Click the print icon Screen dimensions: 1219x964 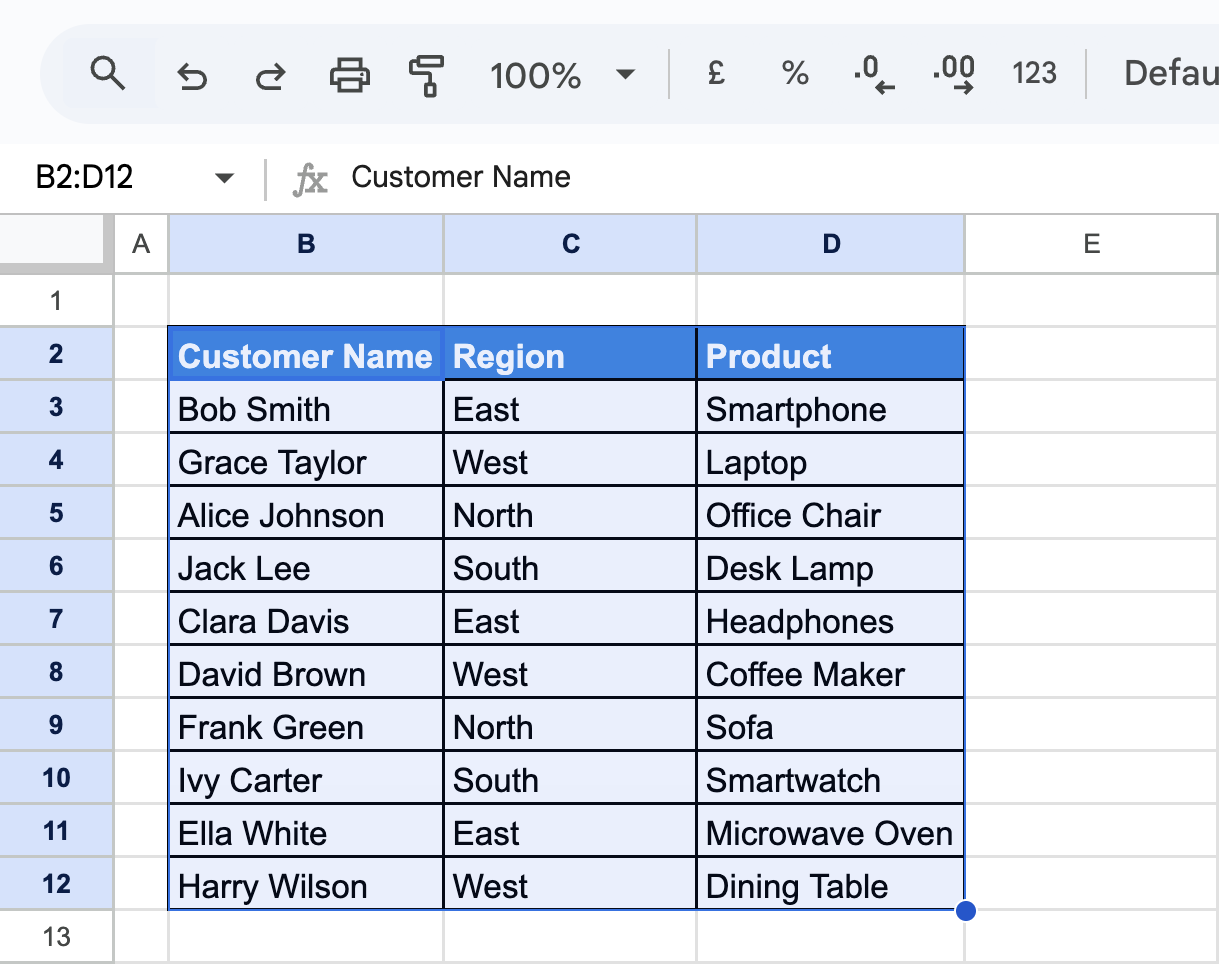coord(349,75)
